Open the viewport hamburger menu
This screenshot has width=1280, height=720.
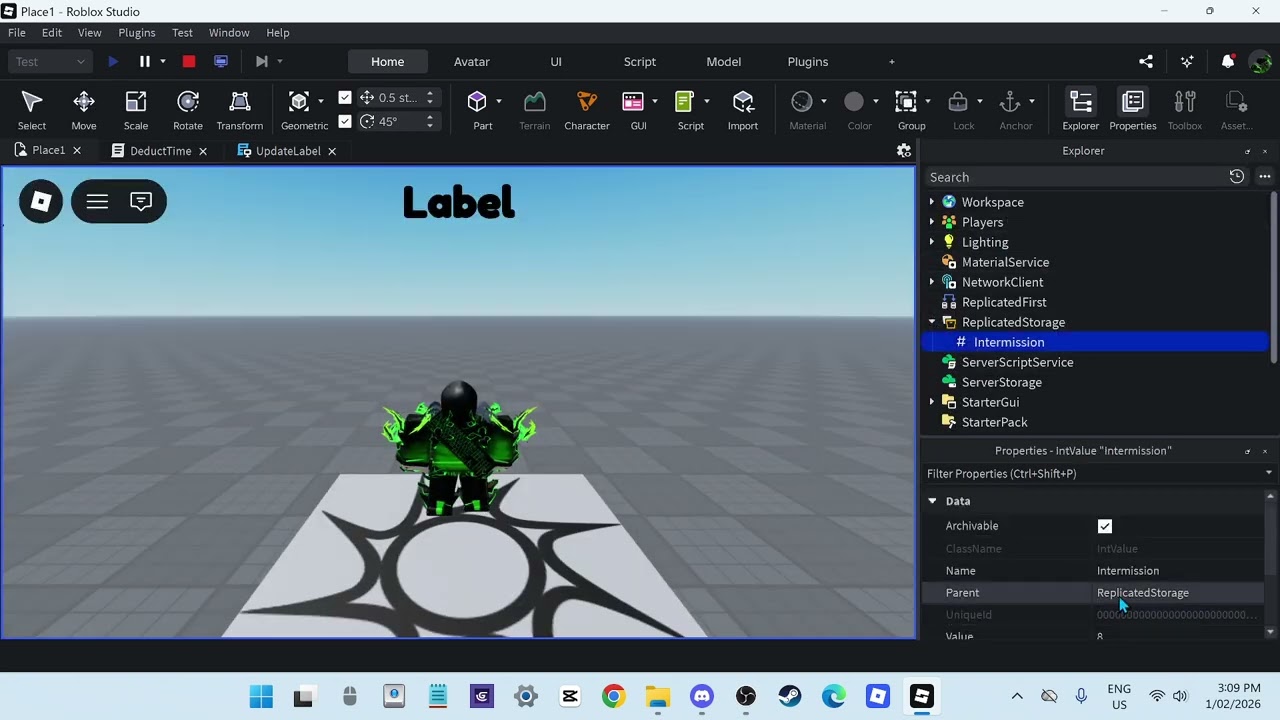click(x=97, y=202)
